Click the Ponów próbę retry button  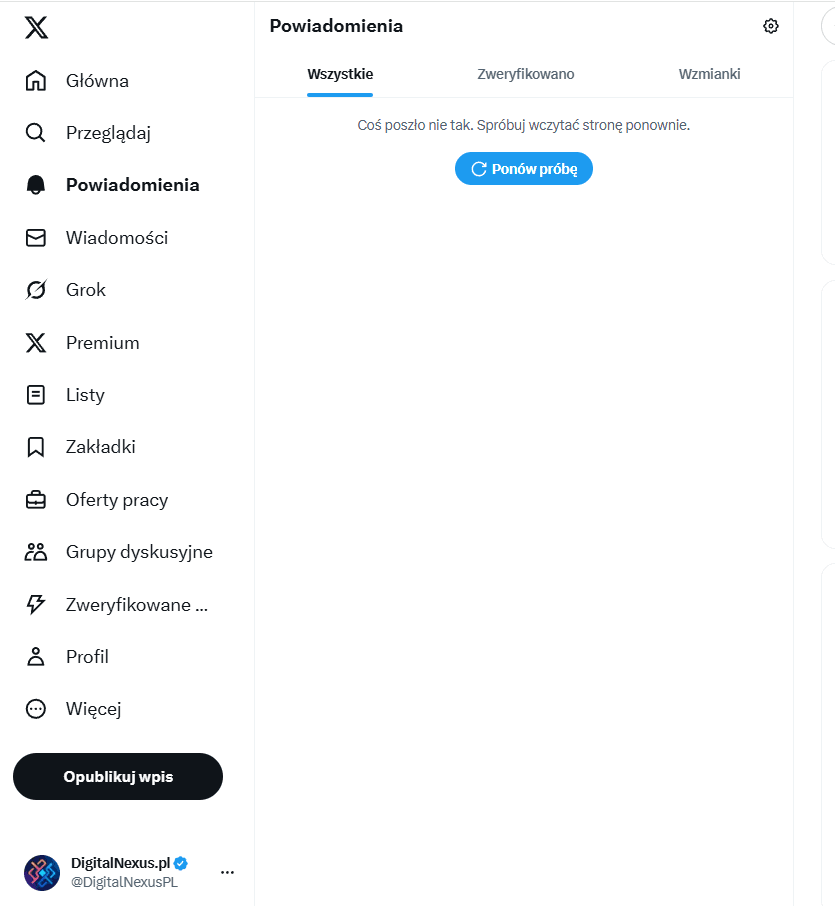click(524, 169)
